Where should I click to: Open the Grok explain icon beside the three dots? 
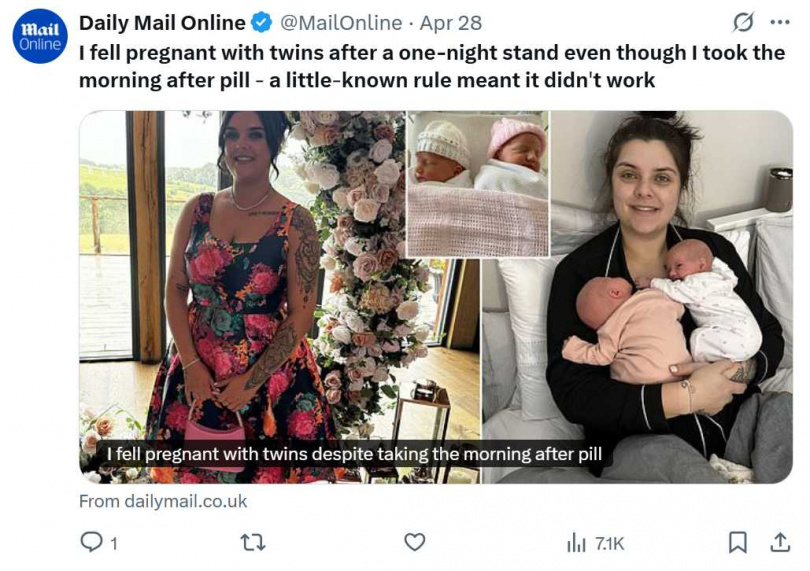[743, 22]
